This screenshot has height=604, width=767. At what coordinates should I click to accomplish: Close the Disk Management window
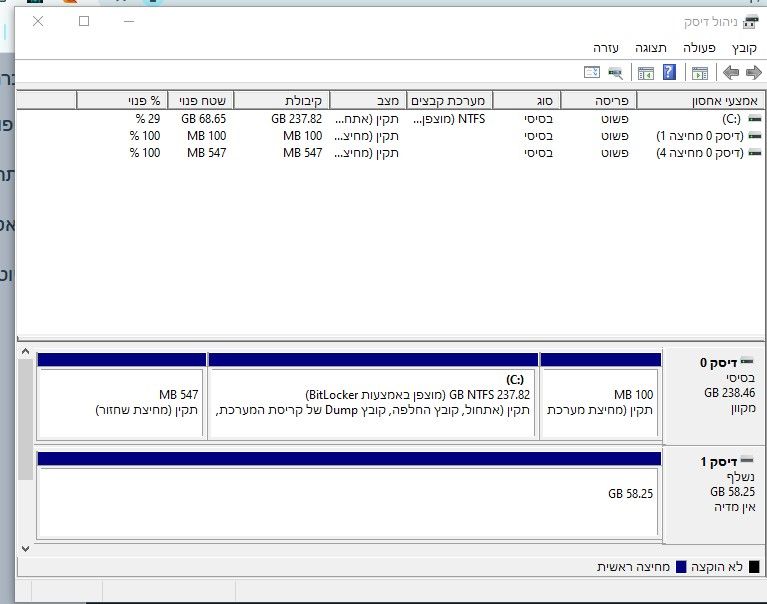[x=38, y=21]
